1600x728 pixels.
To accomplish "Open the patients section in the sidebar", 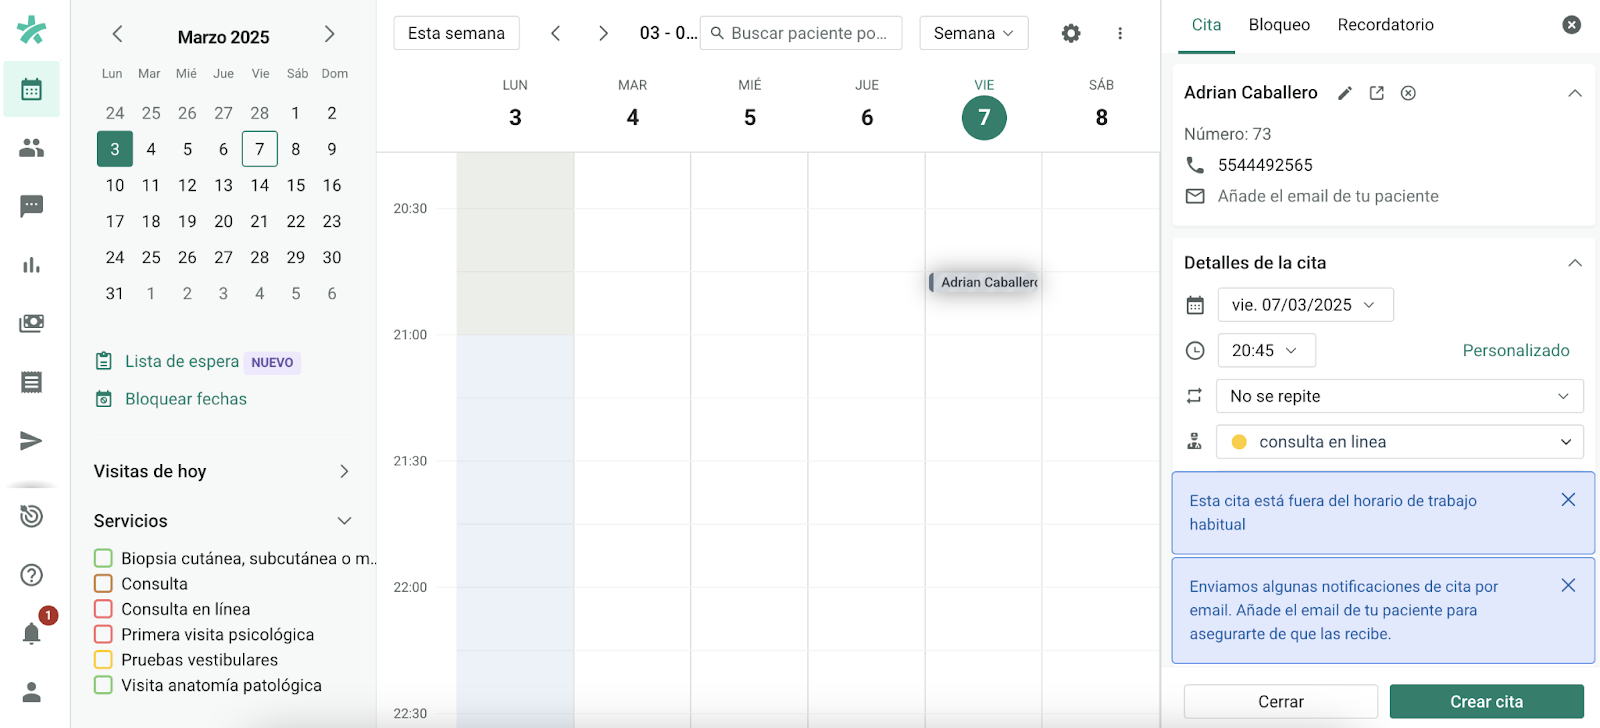I will click(x=31, y=147).
